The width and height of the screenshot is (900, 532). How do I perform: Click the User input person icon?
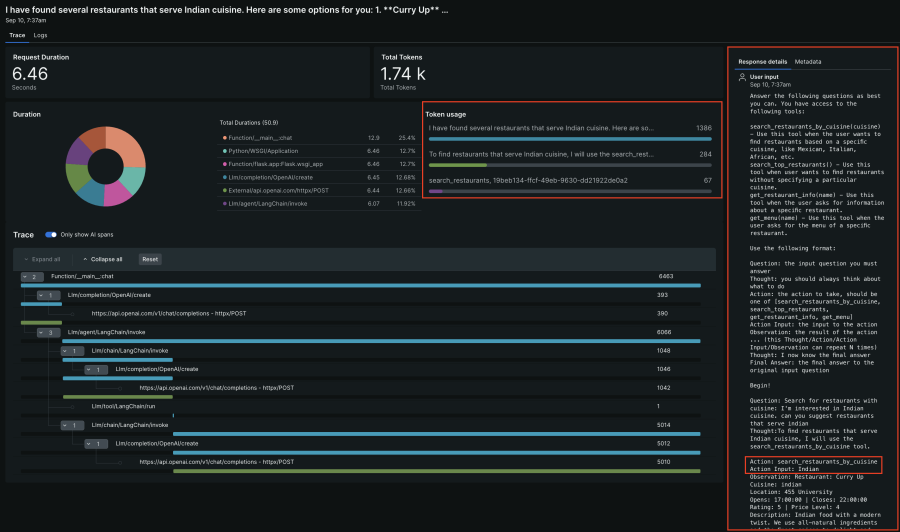coord(742,76)
